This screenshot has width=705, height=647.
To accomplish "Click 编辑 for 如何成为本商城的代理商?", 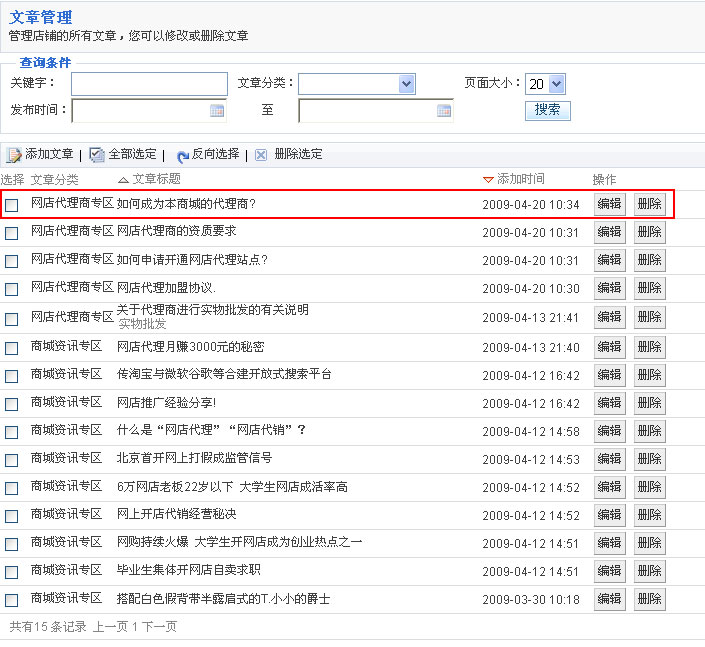I will point(609,205).
